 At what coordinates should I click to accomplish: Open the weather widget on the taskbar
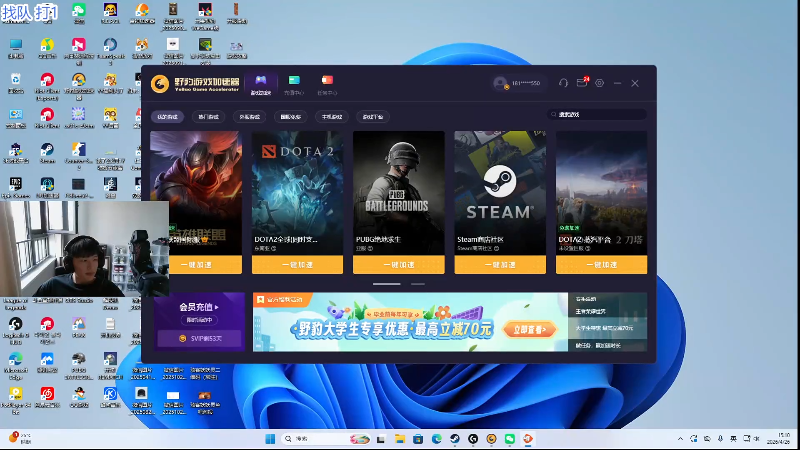(20, 439)
